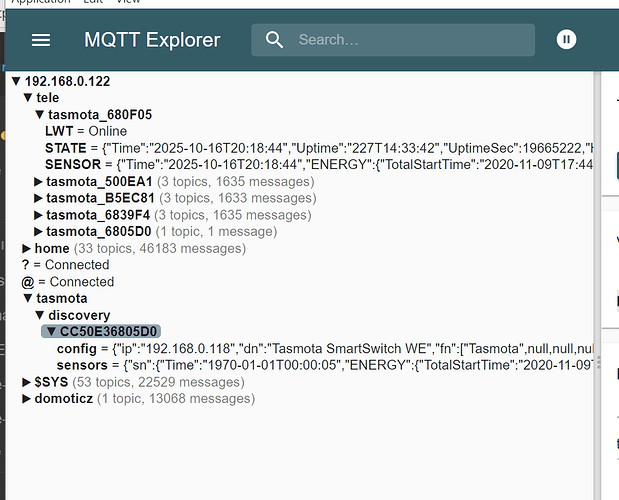Expand the tasmota_B5EC81 topic
This screenshot has height=500, width=619.
pyautogui.click(x=39, y=198)
